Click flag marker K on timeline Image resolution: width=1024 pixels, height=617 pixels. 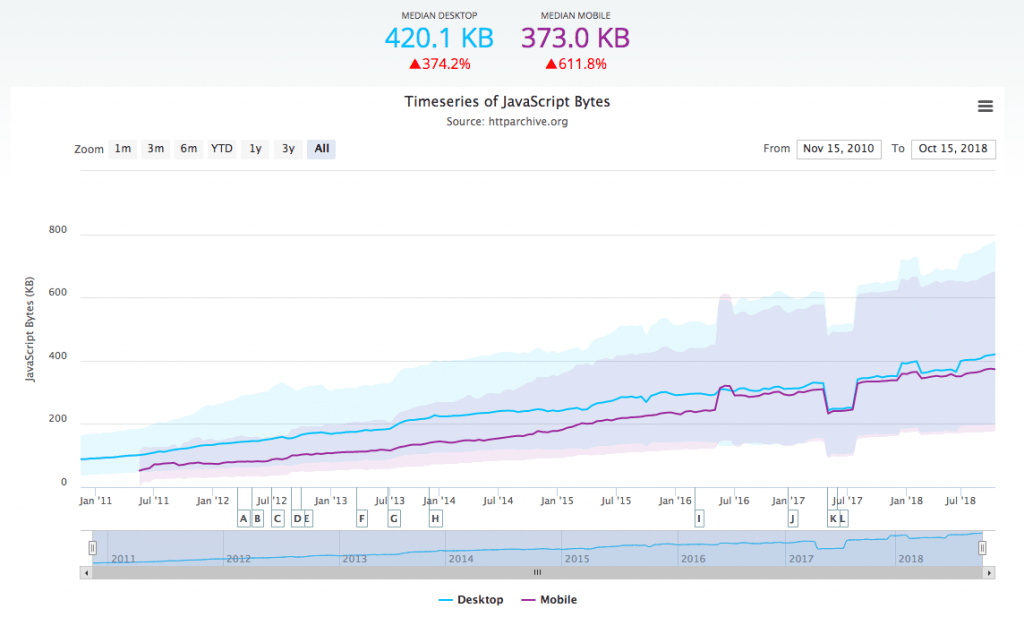point(833,518)
